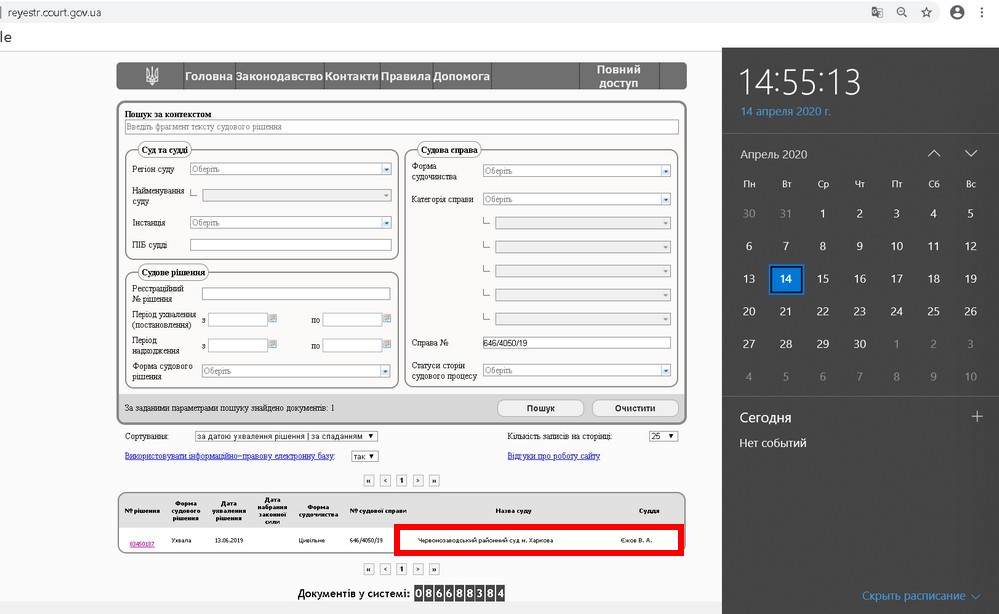Go to previous page using < below results table
Image resolution: width=999 pixels, height=614 pixels.
385,569
